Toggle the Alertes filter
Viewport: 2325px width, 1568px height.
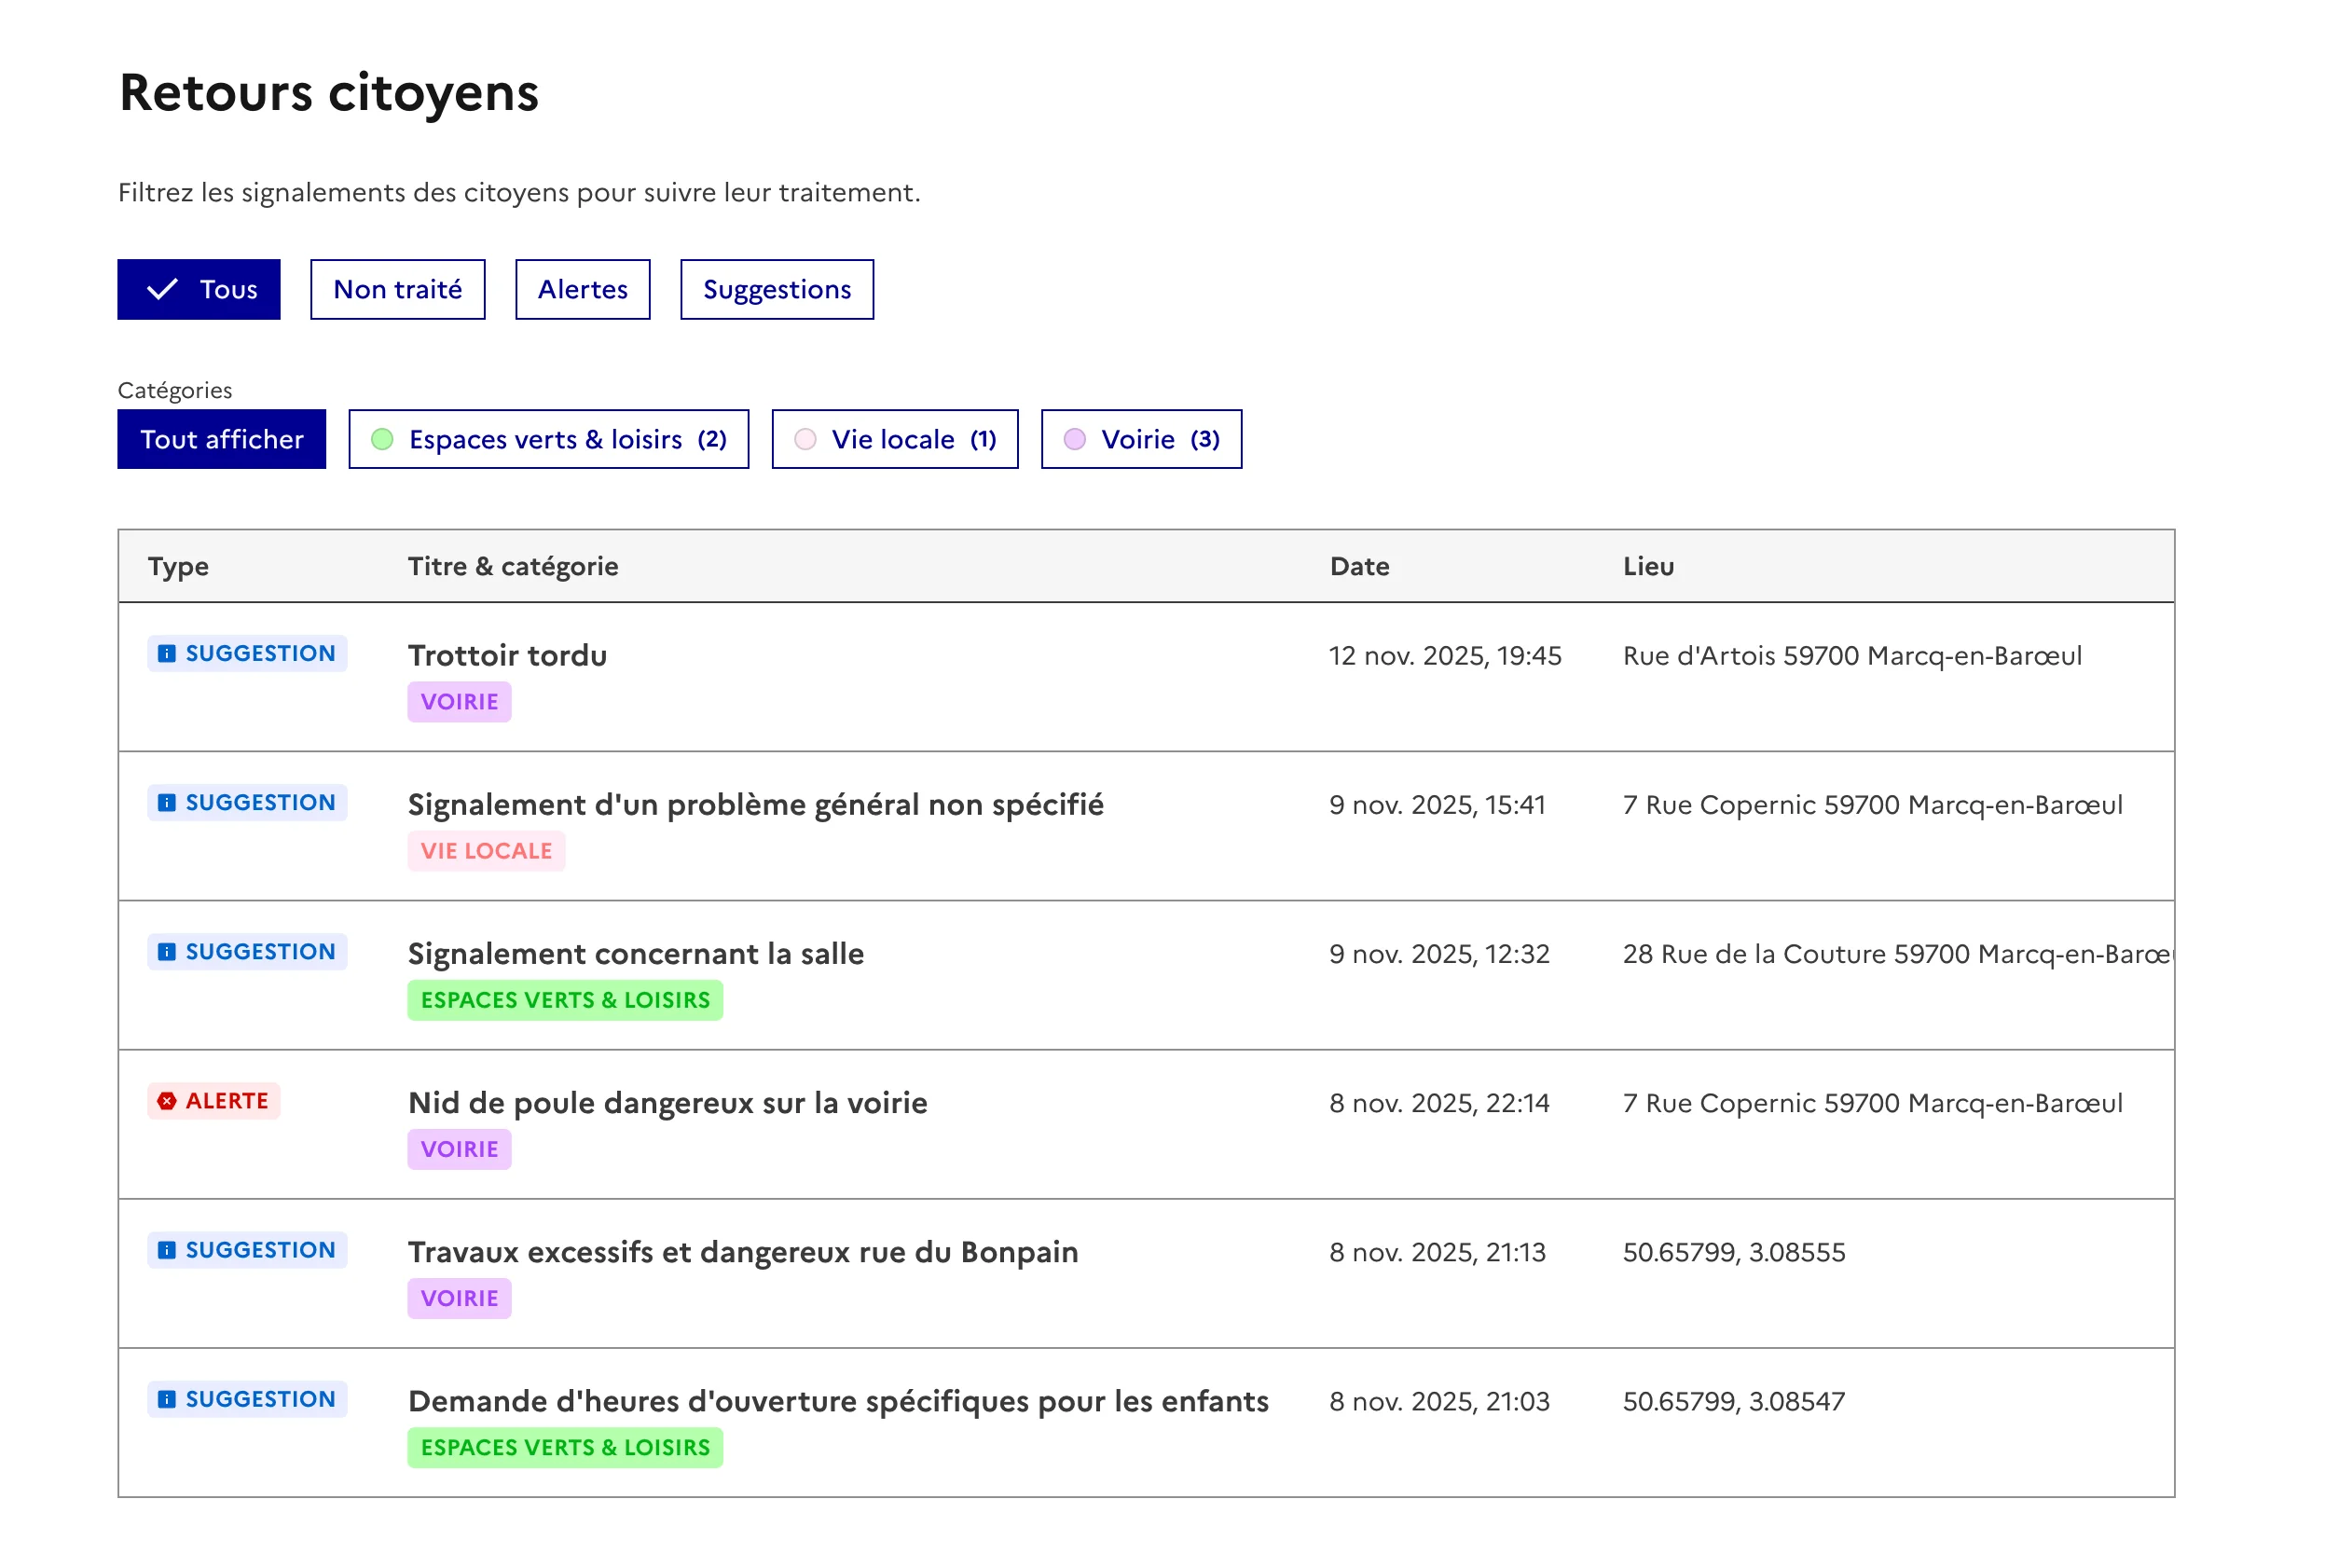tap(582, 290)
